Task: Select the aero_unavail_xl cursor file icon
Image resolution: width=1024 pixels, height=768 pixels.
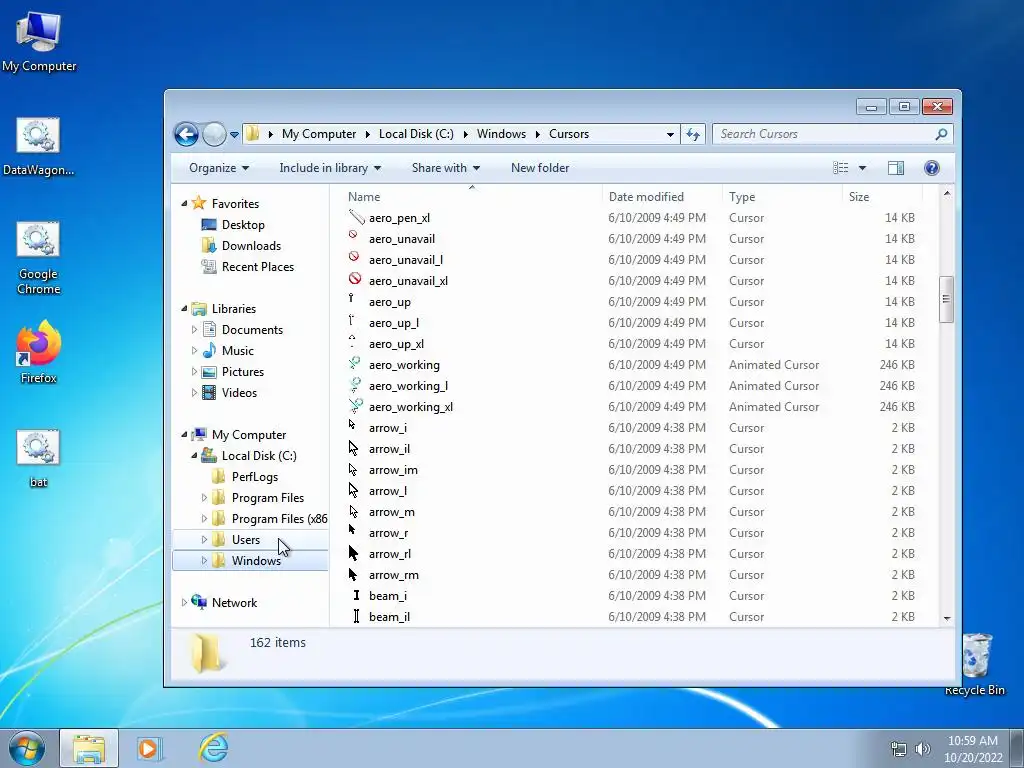Action: [x=355, y=279]
